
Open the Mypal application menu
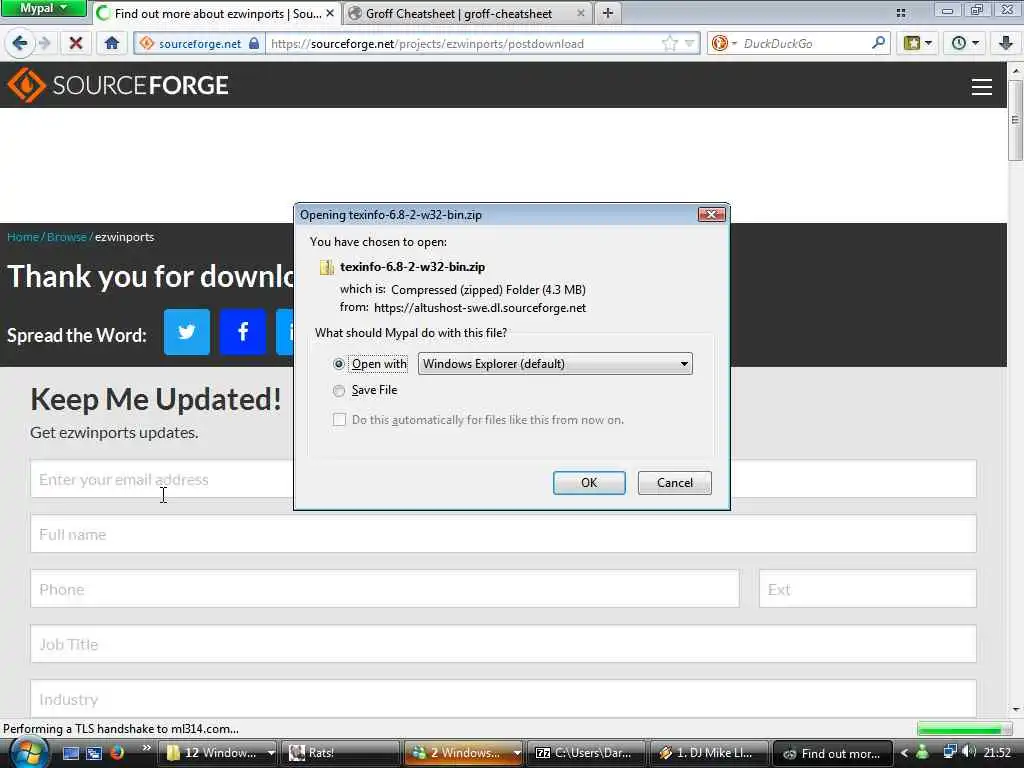(x=43, y=8)
